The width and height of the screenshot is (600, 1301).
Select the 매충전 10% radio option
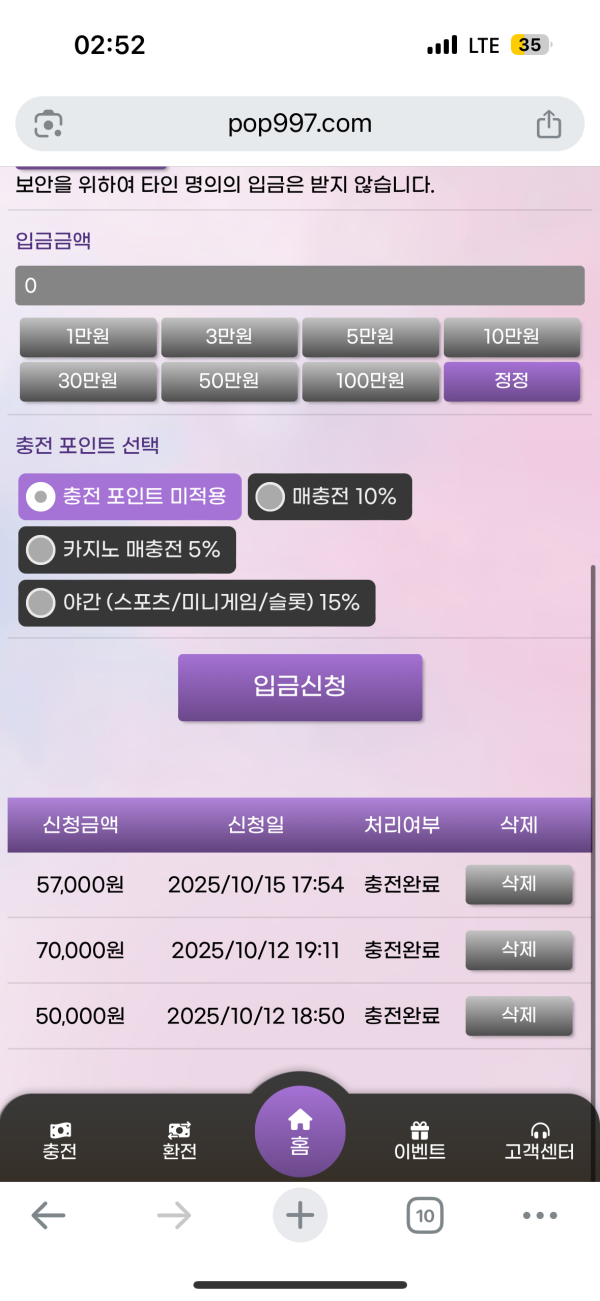[x=271, y=497]
